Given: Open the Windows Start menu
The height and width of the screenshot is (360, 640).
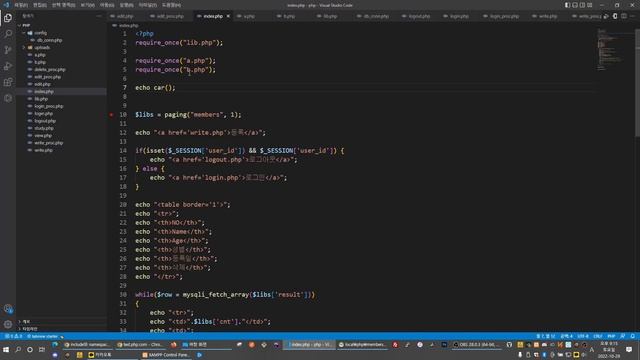Looking at the screenshot, I should (6, 350).
